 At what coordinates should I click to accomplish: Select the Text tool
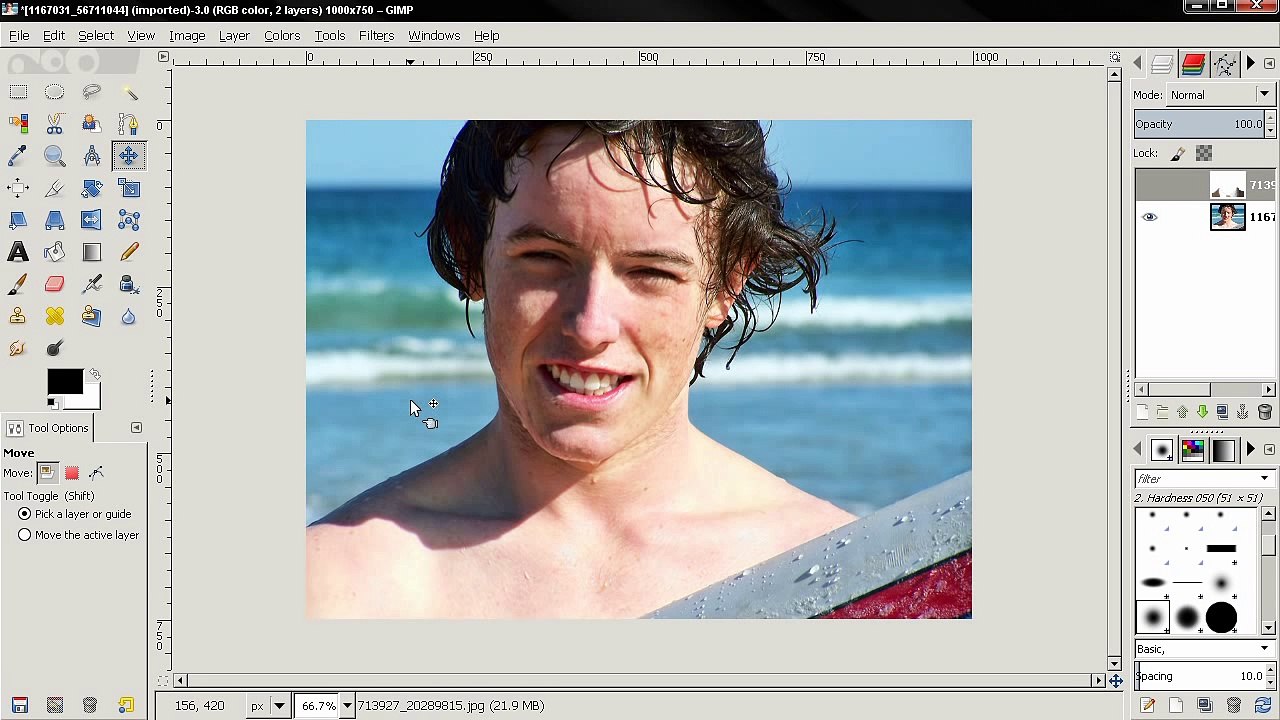[x=18, y=252]
